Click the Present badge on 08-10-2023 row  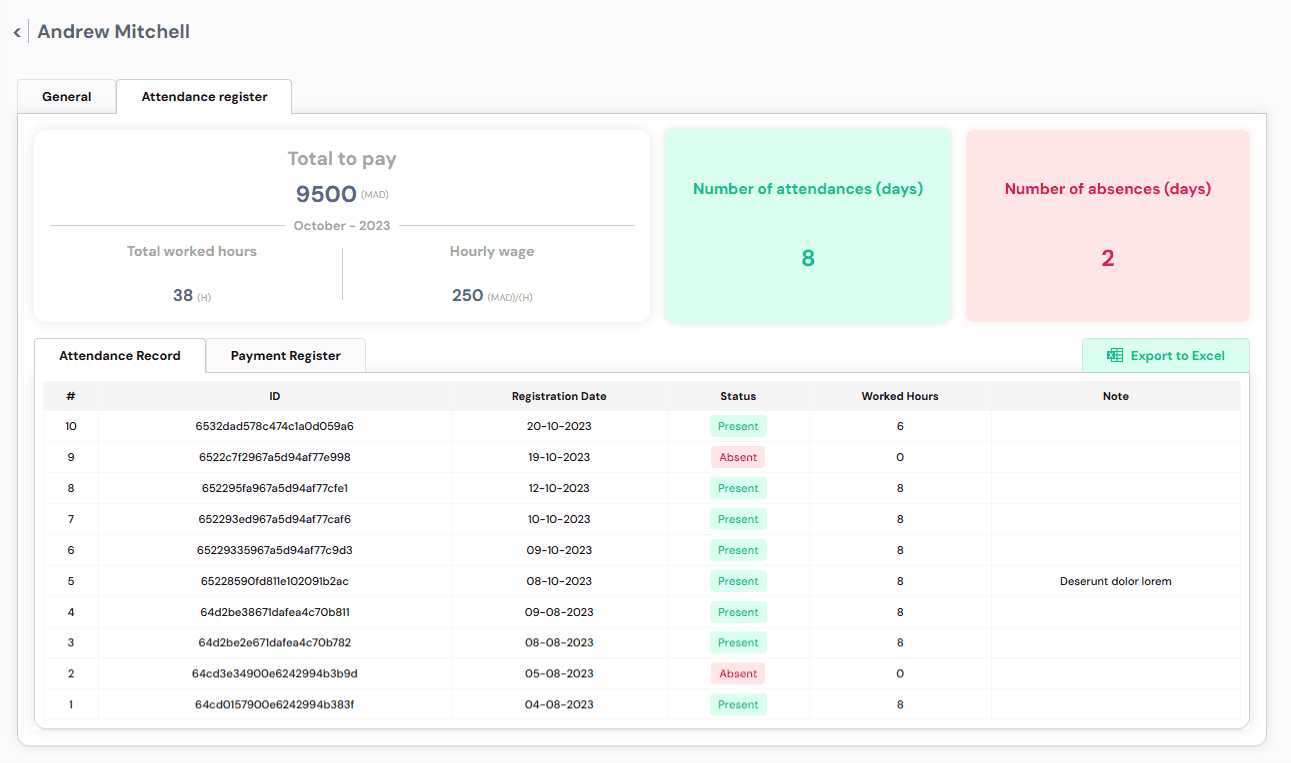[x=738, y=582]
